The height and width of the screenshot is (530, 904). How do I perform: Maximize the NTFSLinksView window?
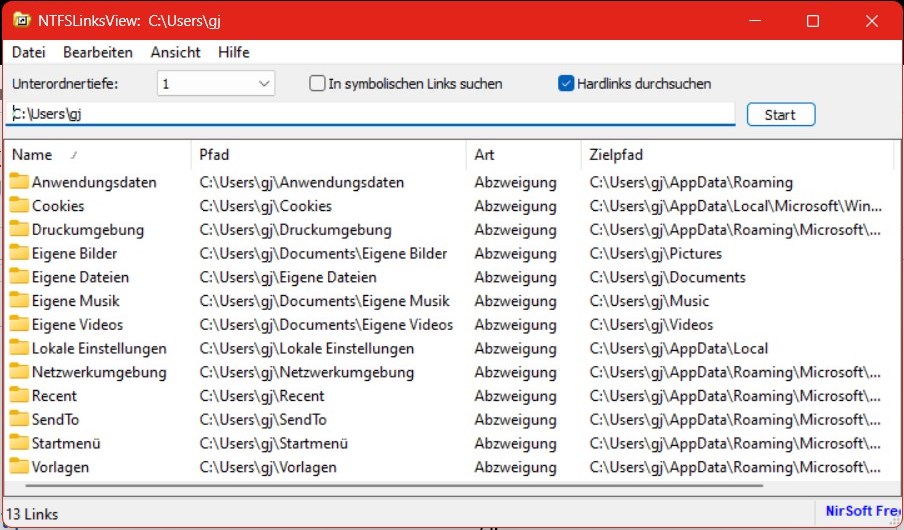813,21
